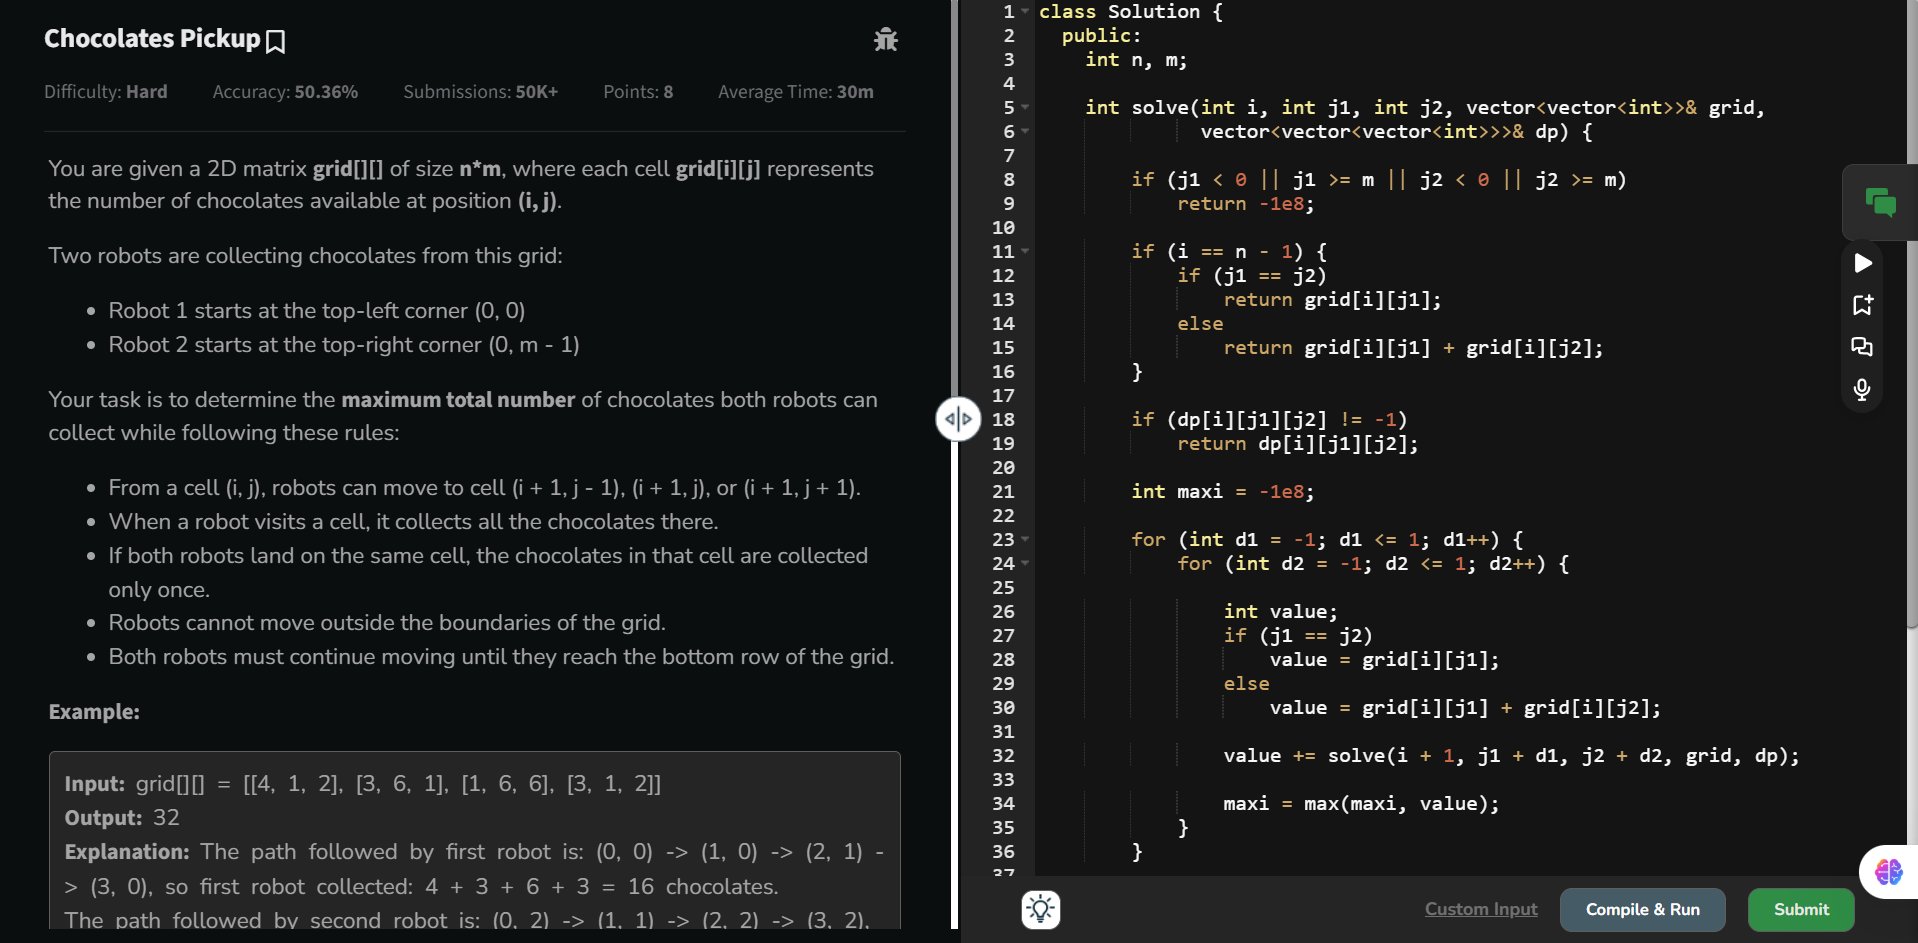Click the add bookmark plus icon
This screenshot has height=943, width=1918.
(x=1862, y=305)
